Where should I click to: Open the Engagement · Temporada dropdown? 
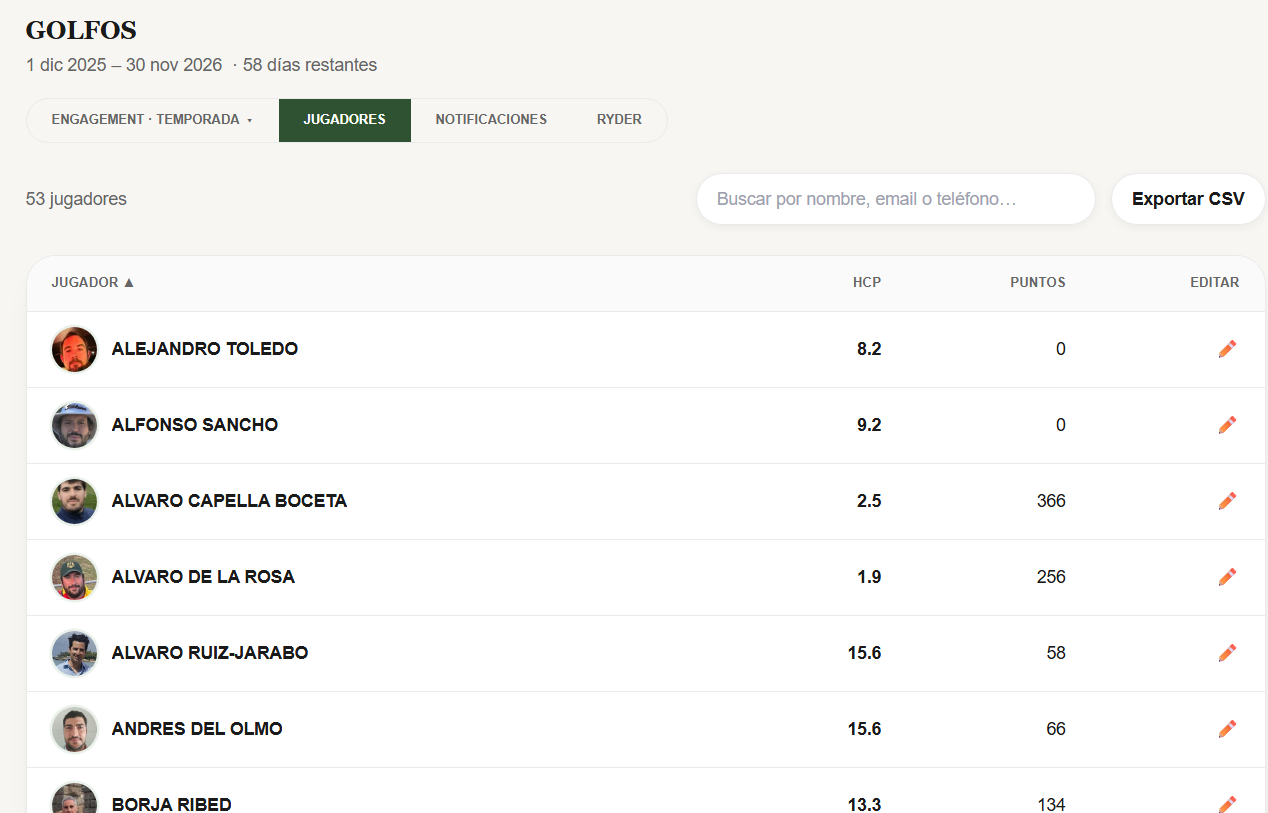point(152,120)
